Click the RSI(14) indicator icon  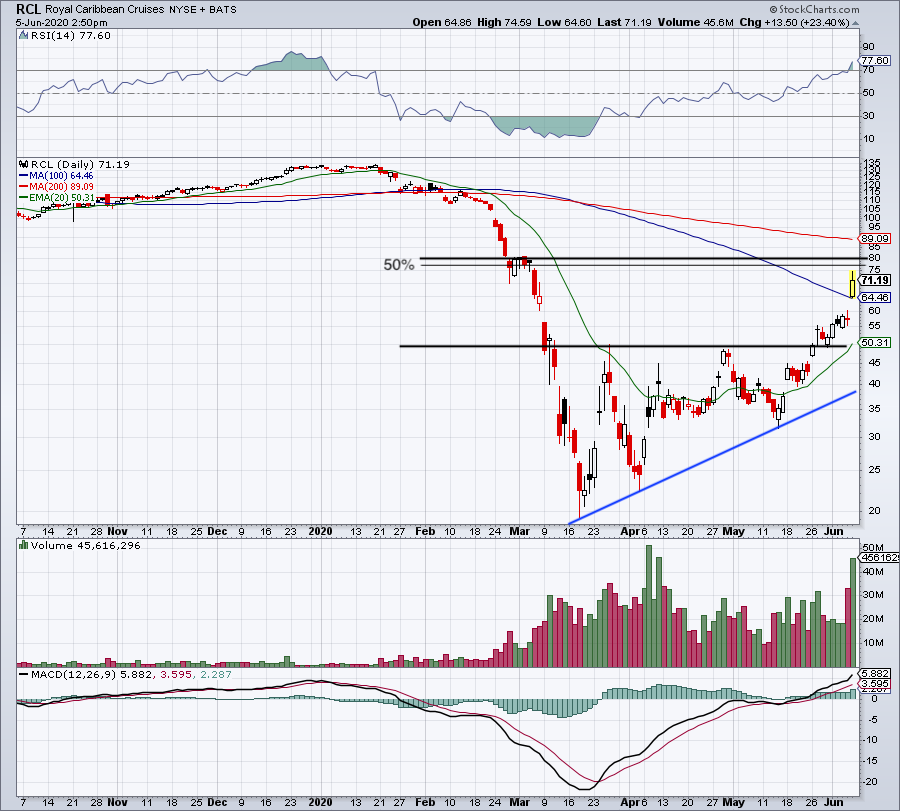[x=23, y=36]
